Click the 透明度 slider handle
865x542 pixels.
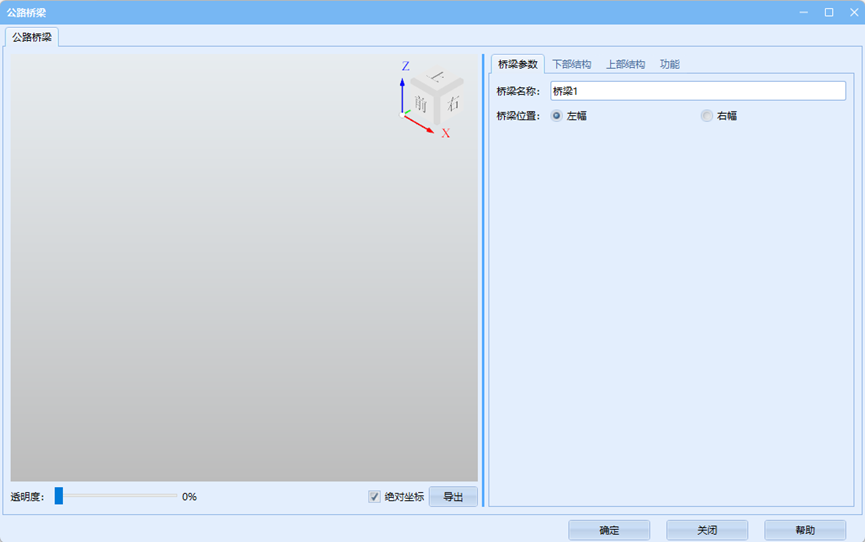59,496
